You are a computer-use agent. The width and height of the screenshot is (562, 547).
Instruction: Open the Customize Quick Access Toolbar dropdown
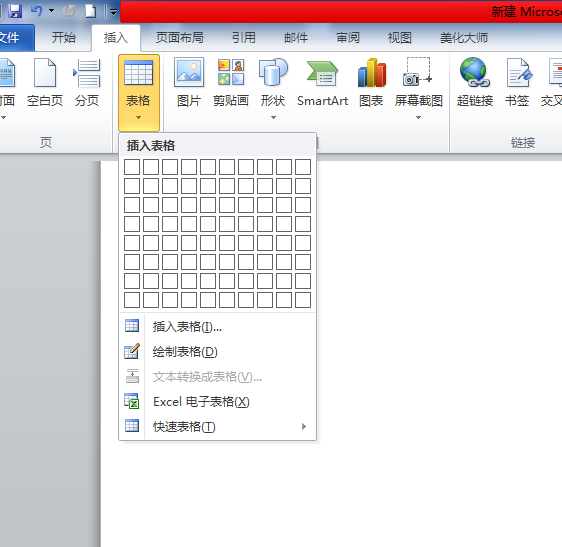pos(113,12)
